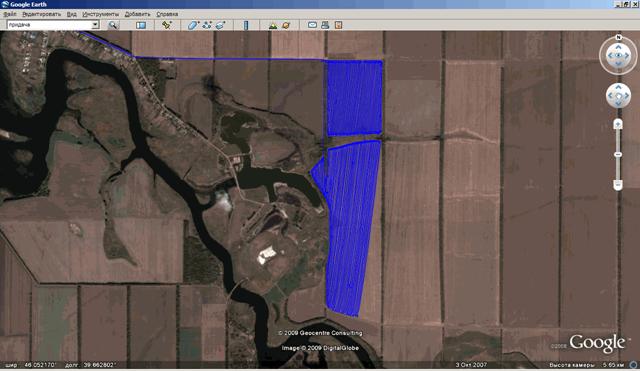This screenshot has height=371, width=640.
Task: Switch to sky planet view icon
Action: (286, 25)
